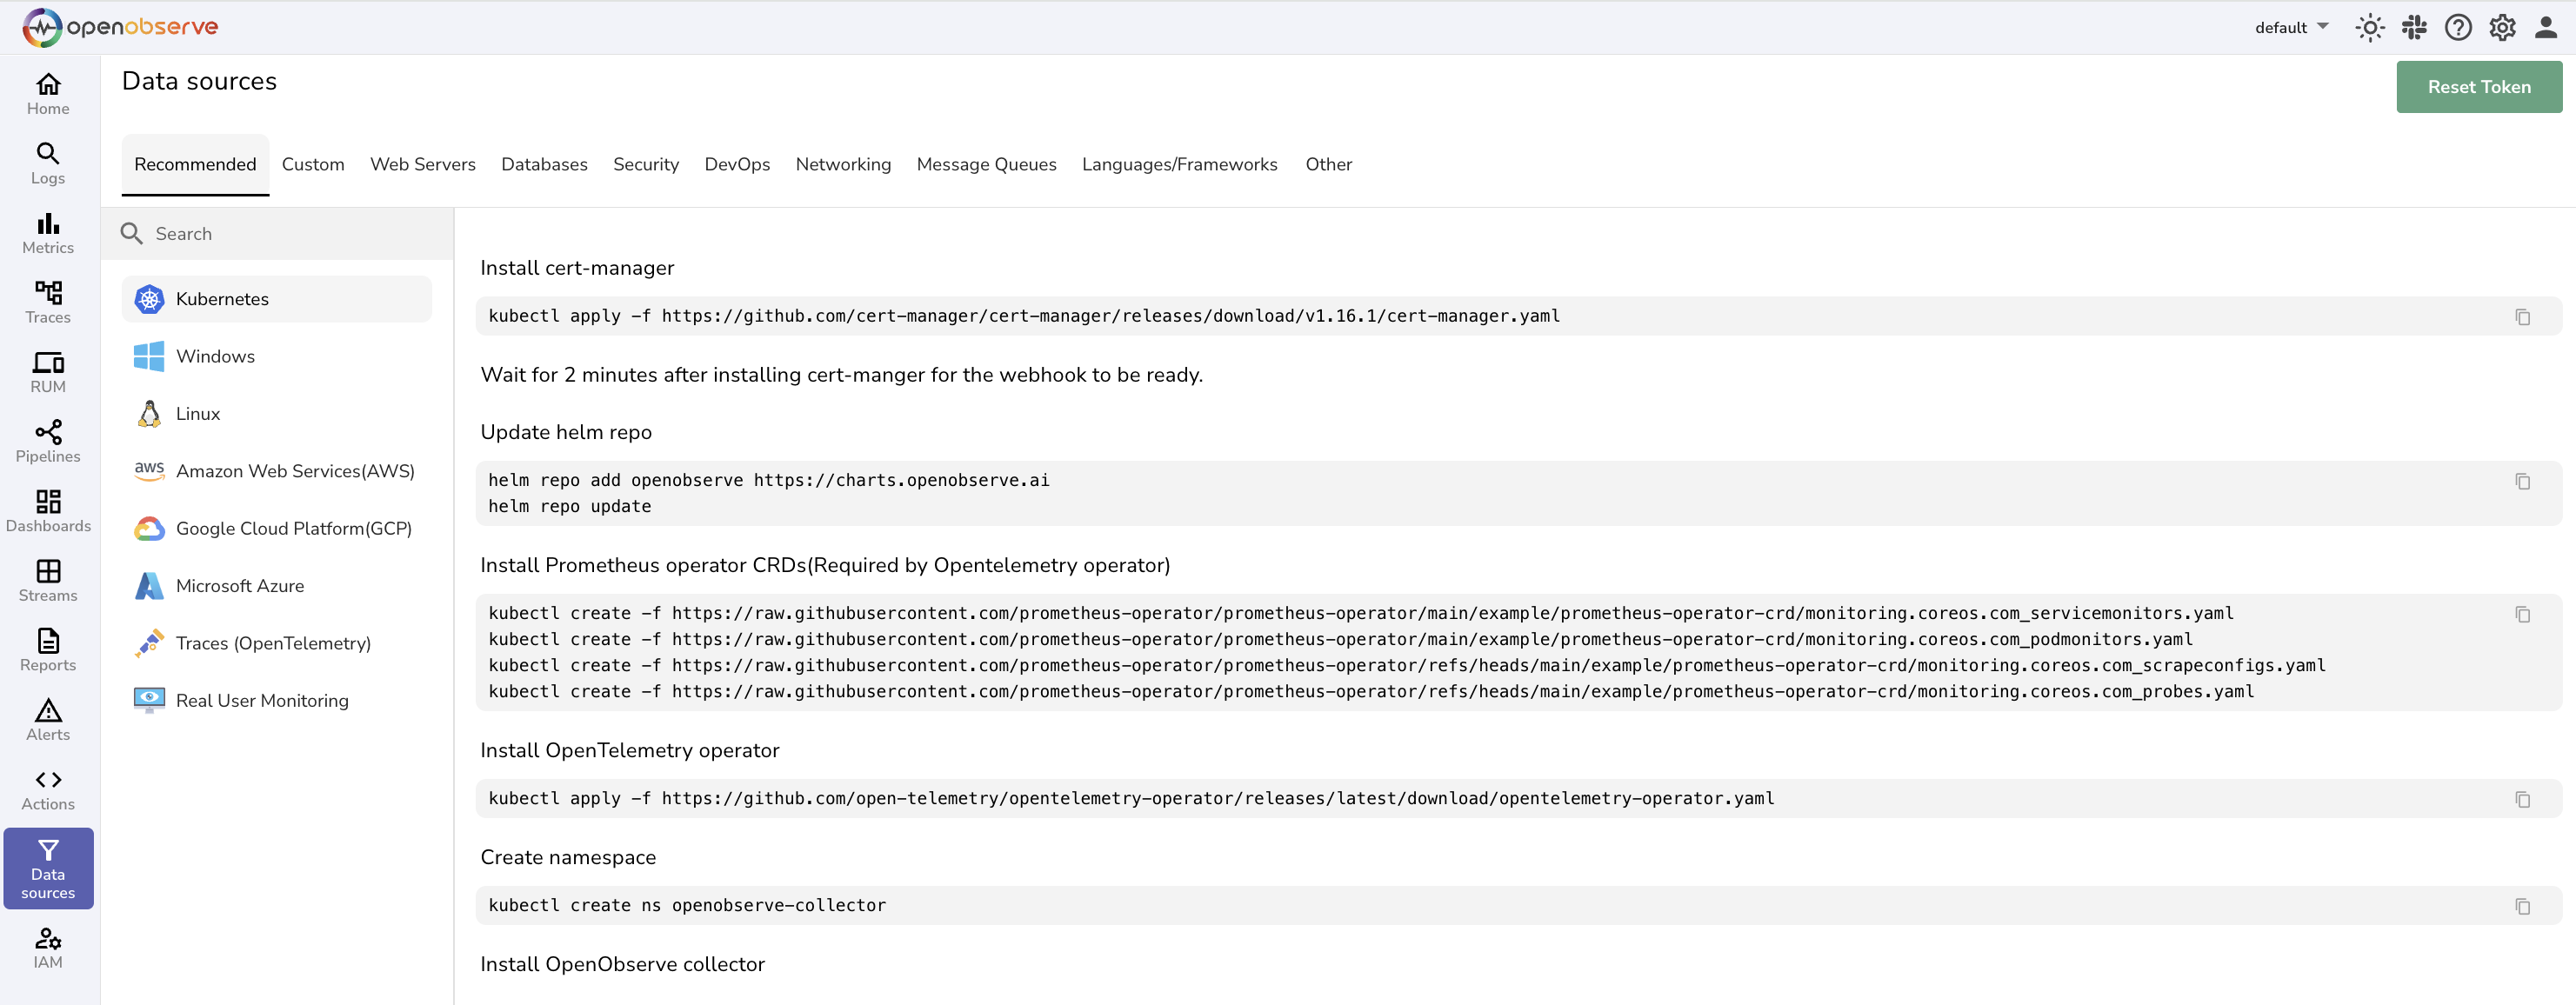
Task: Select Amazon Web Services(AWS) data source
Action: point(294,471)
